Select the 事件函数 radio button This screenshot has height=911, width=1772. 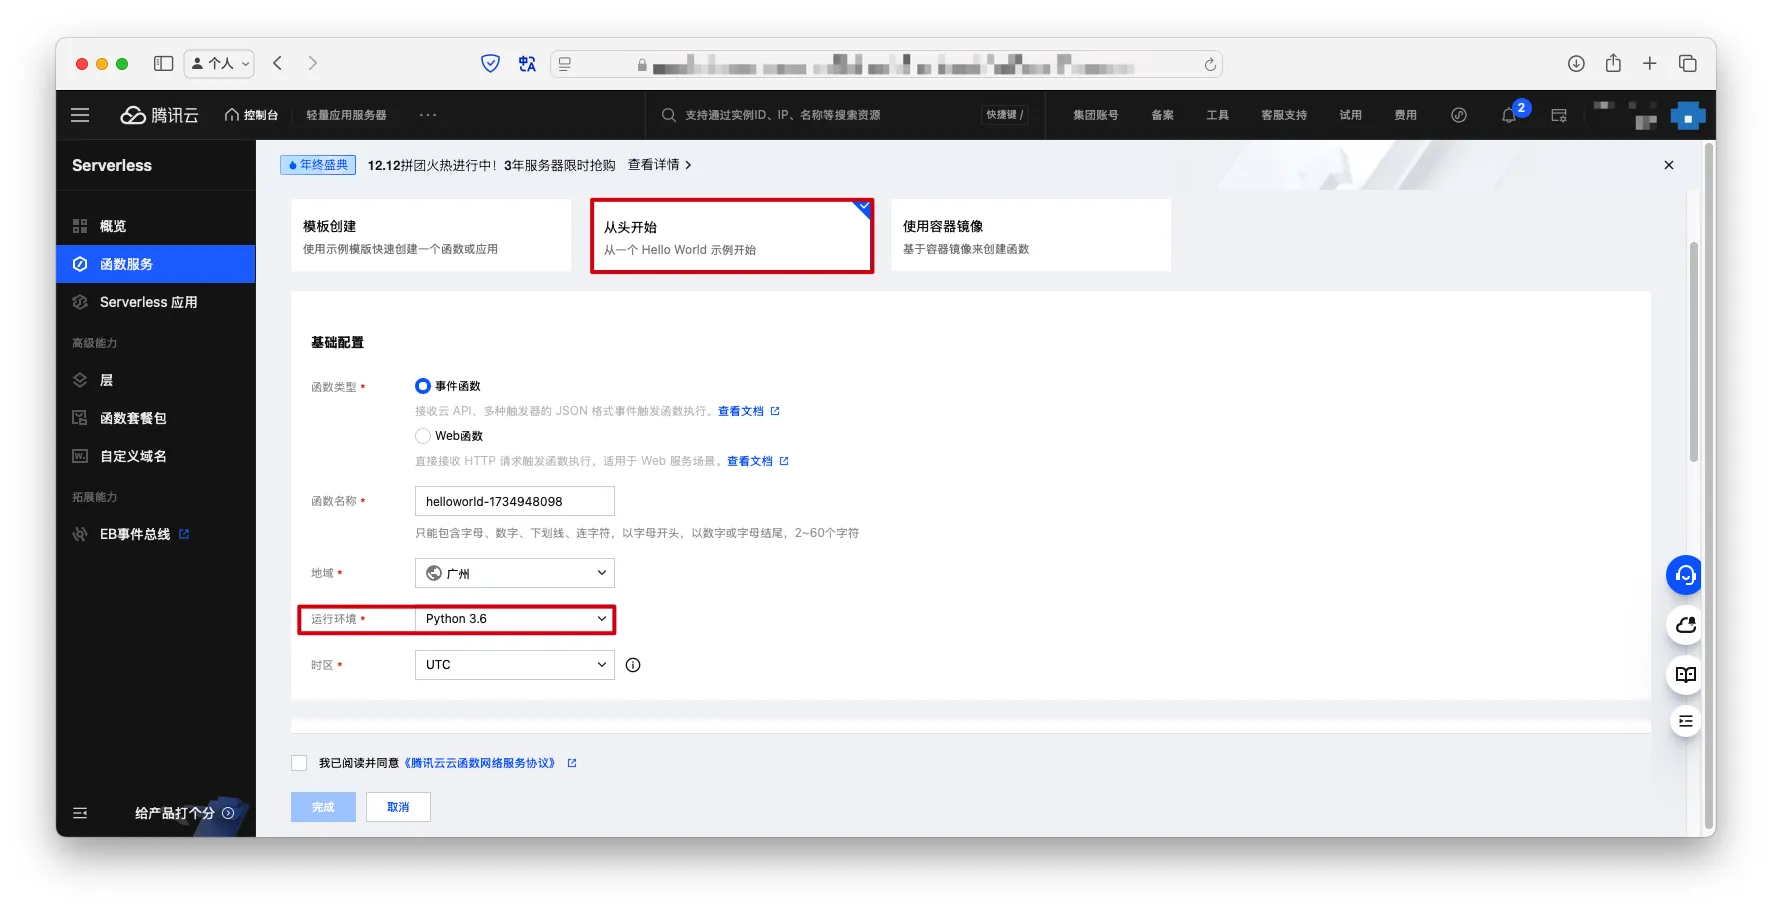point(423,386)
